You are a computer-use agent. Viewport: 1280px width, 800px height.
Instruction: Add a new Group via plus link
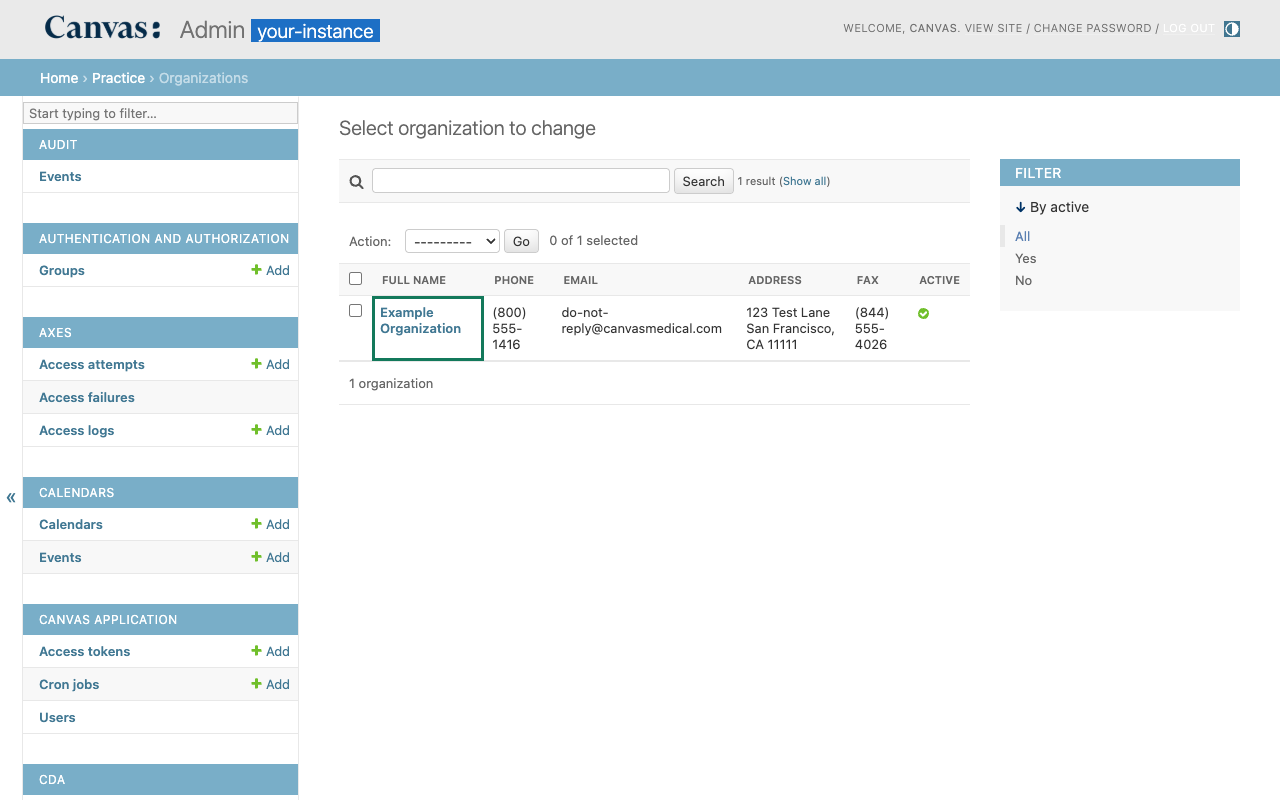pos(270,270)
